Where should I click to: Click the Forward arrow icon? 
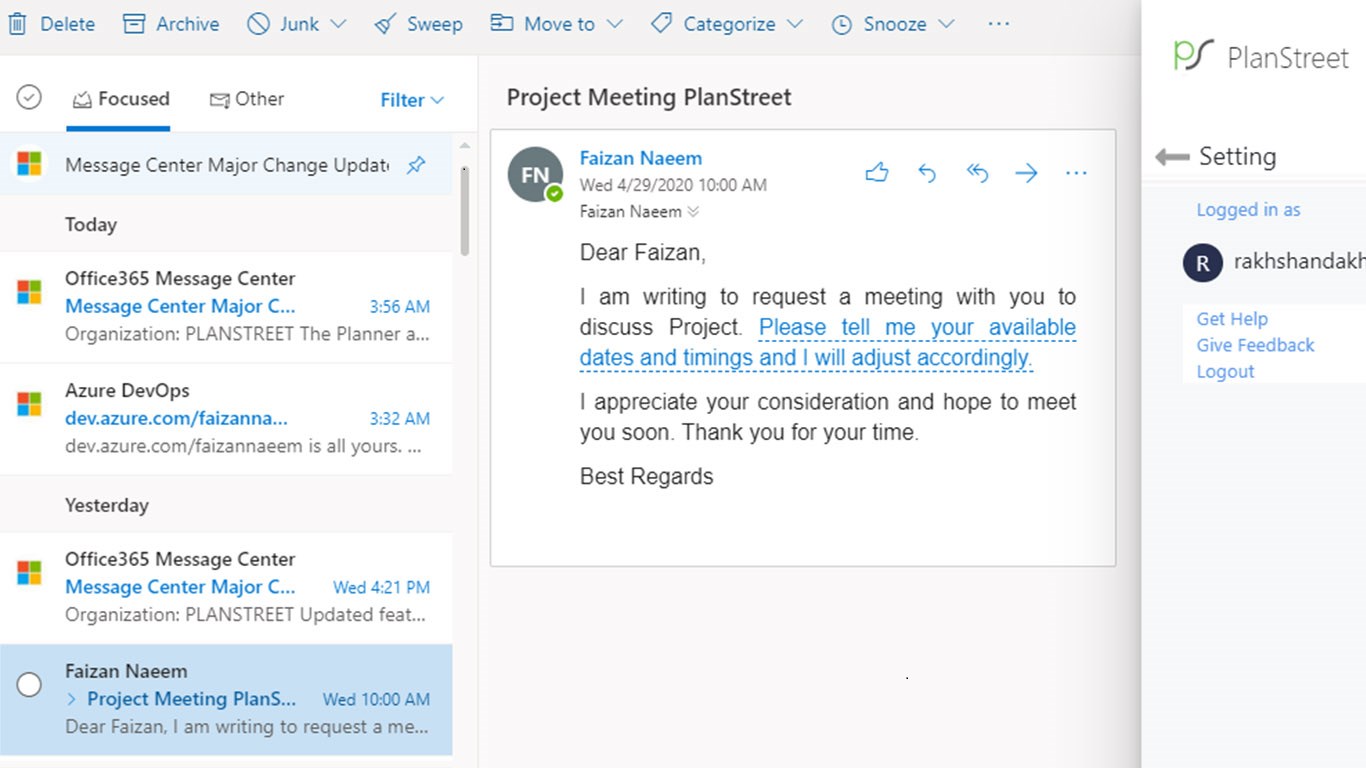(1026, 173)
